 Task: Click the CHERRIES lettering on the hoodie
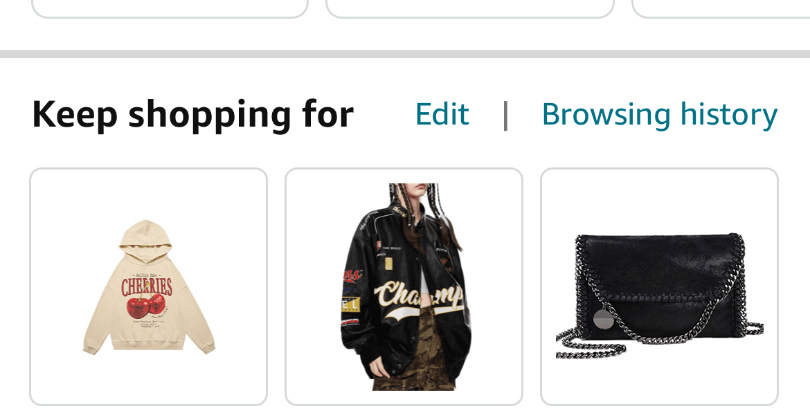point(147,287)
